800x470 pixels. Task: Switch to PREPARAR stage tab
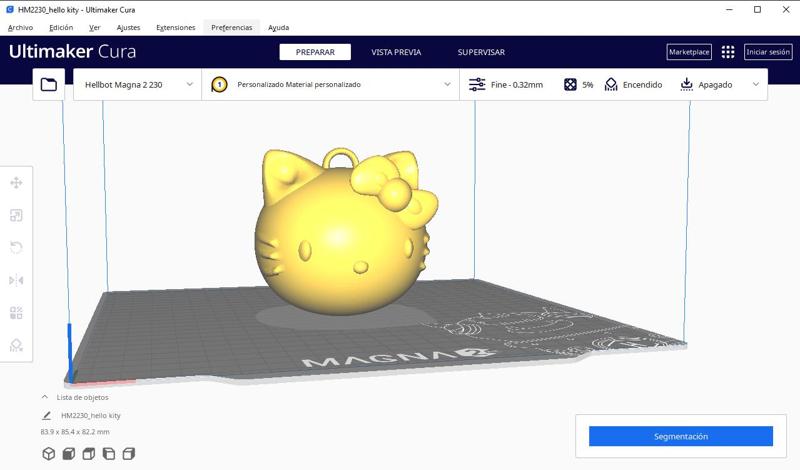click(x=315, y=52)
